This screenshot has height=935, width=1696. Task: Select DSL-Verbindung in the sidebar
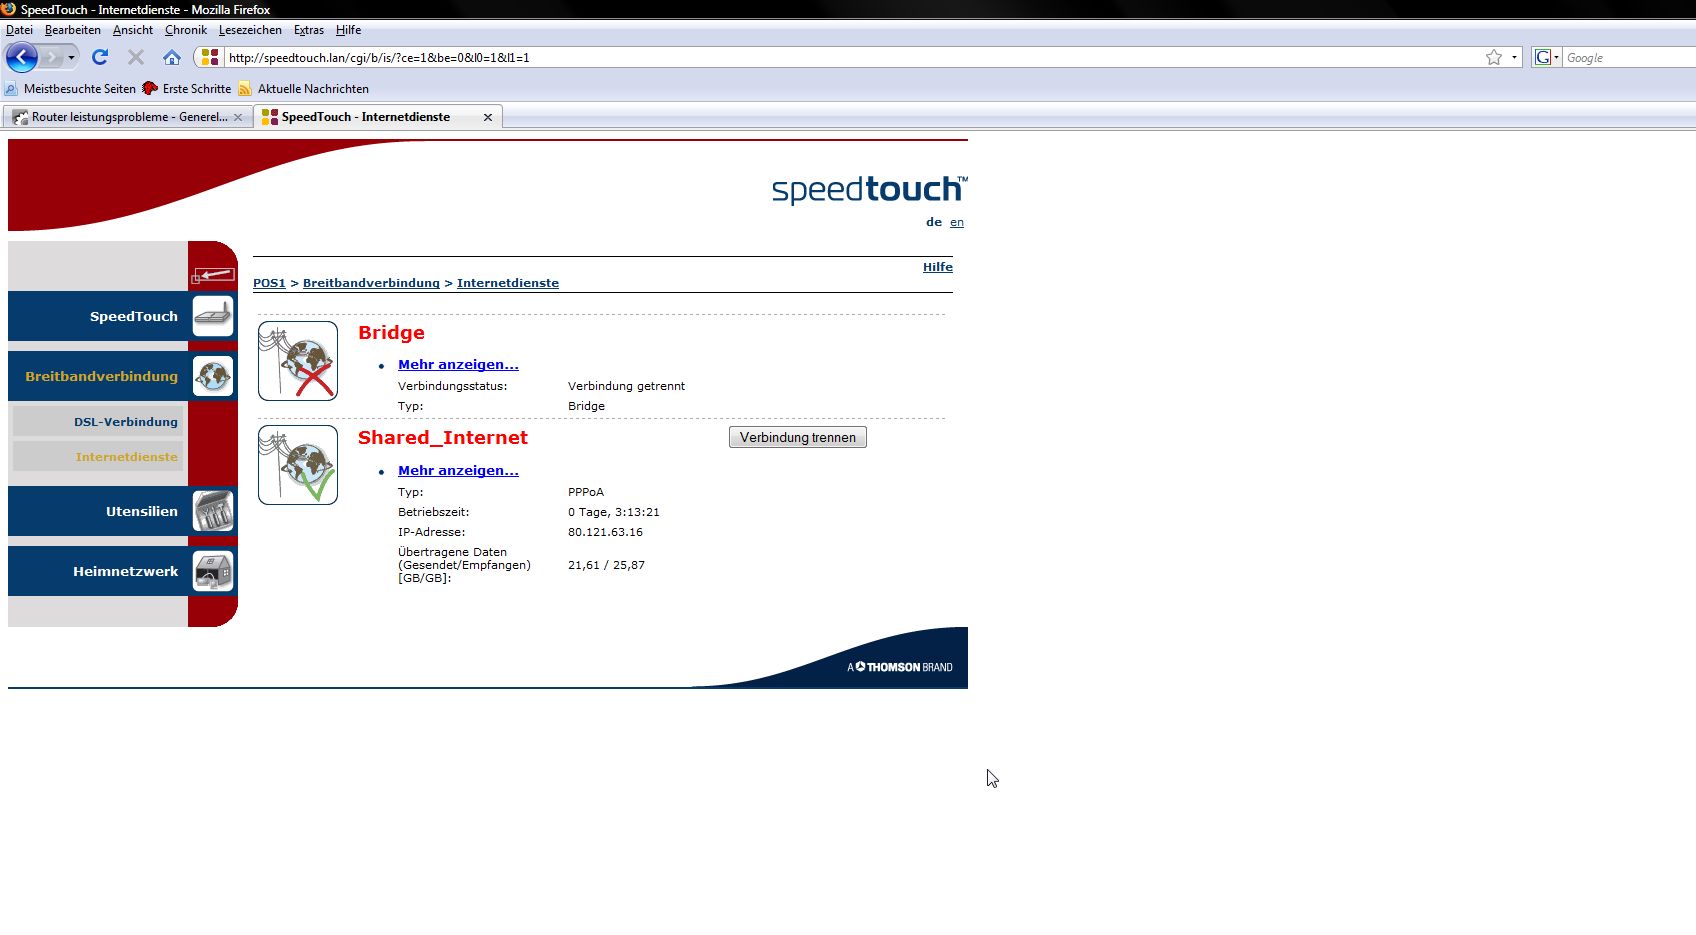pyautogui.click(x=125, y=422)
